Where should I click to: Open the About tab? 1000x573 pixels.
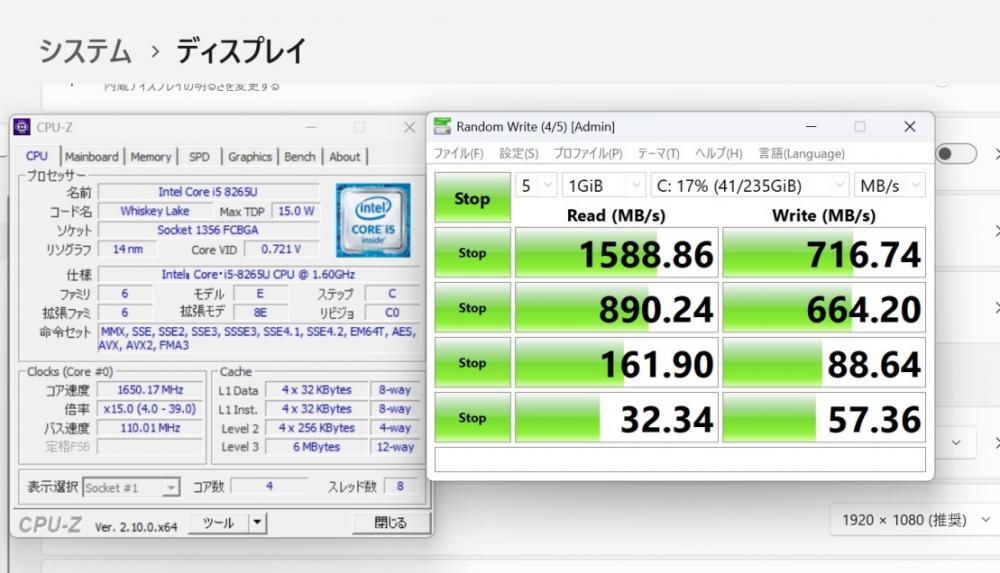pos(345,156)
